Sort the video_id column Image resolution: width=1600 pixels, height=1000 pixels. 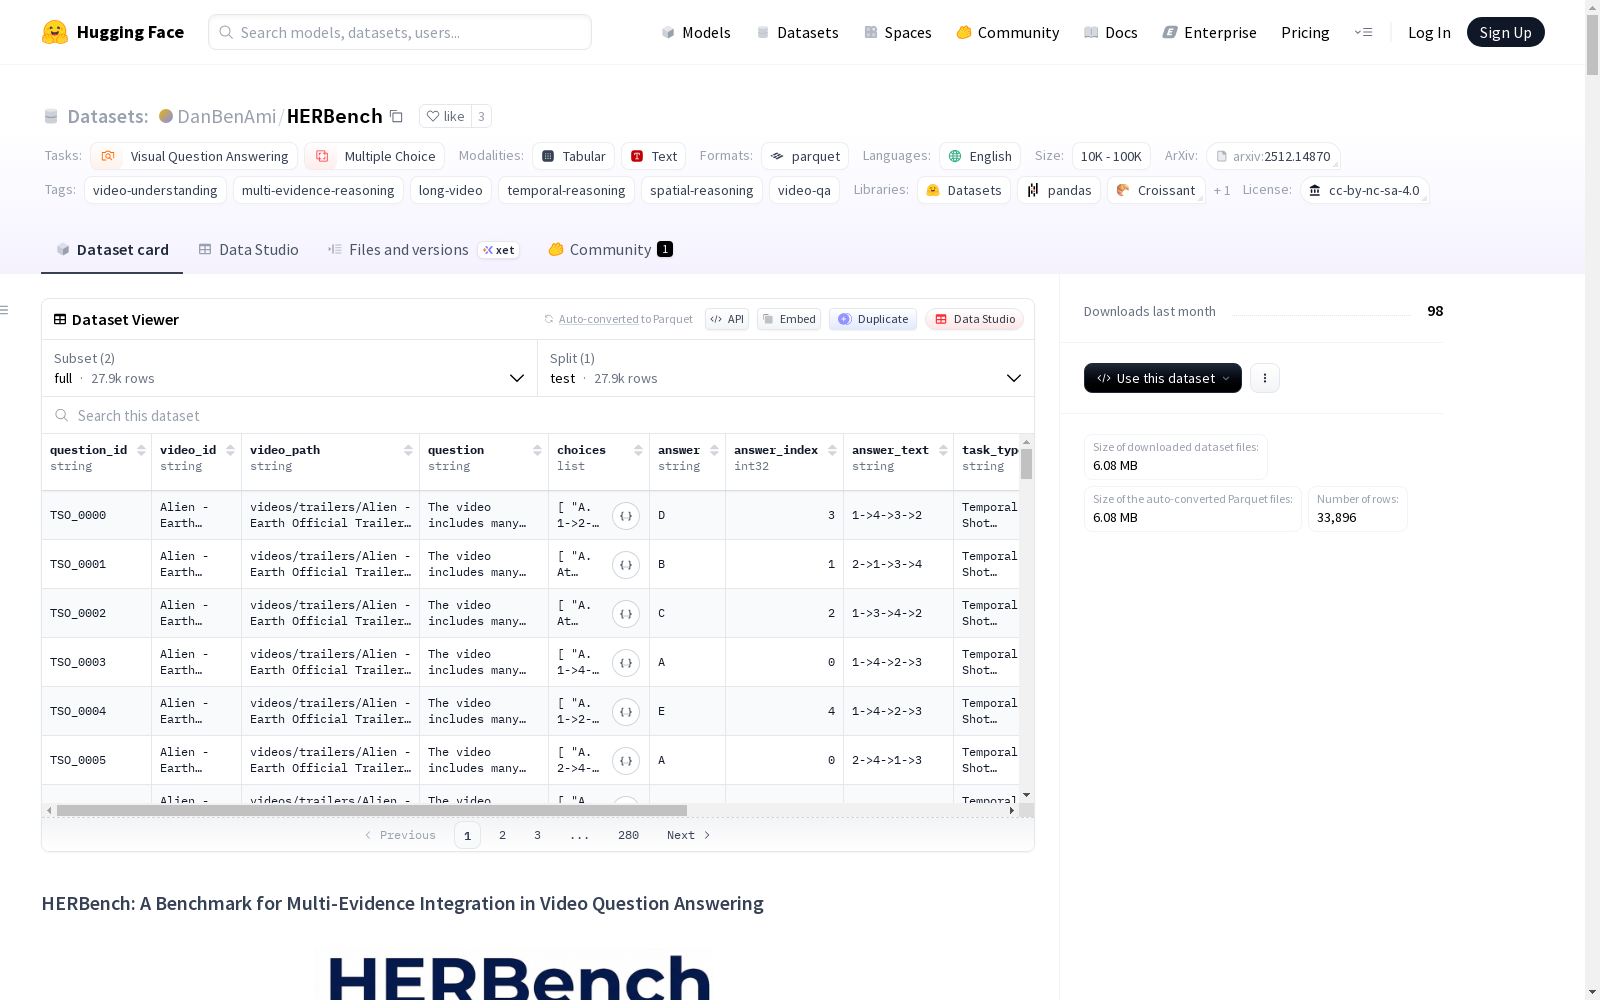tap(230, 450)
